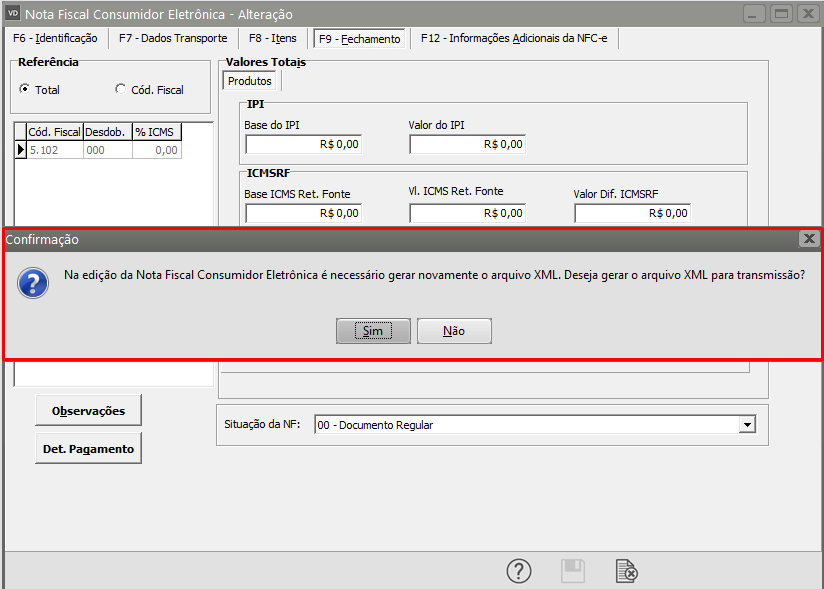This screenshot has height=589, width=824.
Task: Click the help question mark icon
Action: (518, 570)
